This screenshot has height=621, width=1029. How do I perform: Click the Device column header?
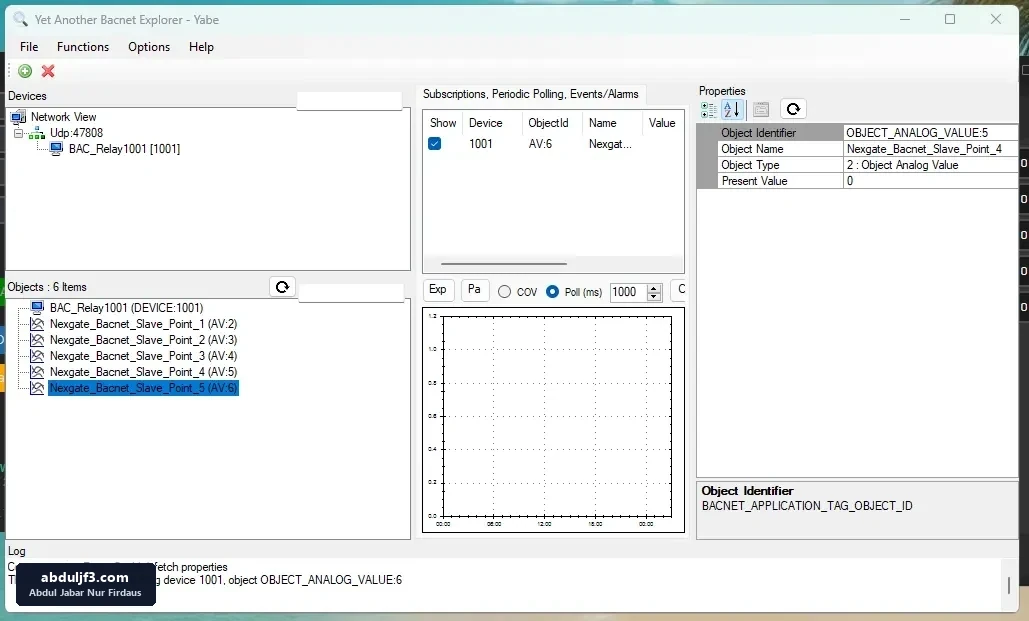[492, 123]
